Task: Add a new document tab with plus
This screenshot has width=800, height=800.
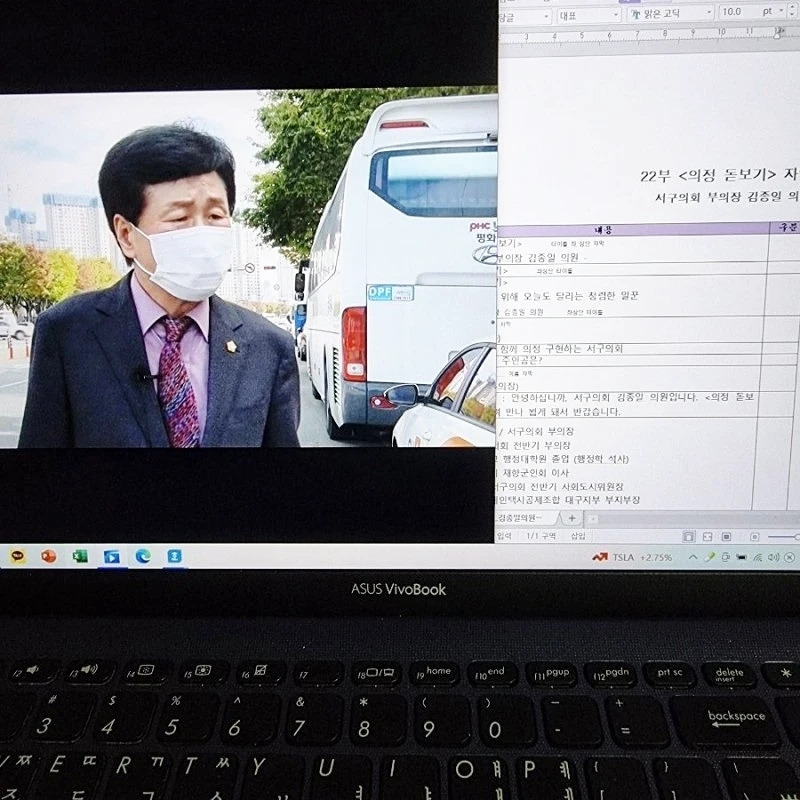Action: click(x=572, y=518)
